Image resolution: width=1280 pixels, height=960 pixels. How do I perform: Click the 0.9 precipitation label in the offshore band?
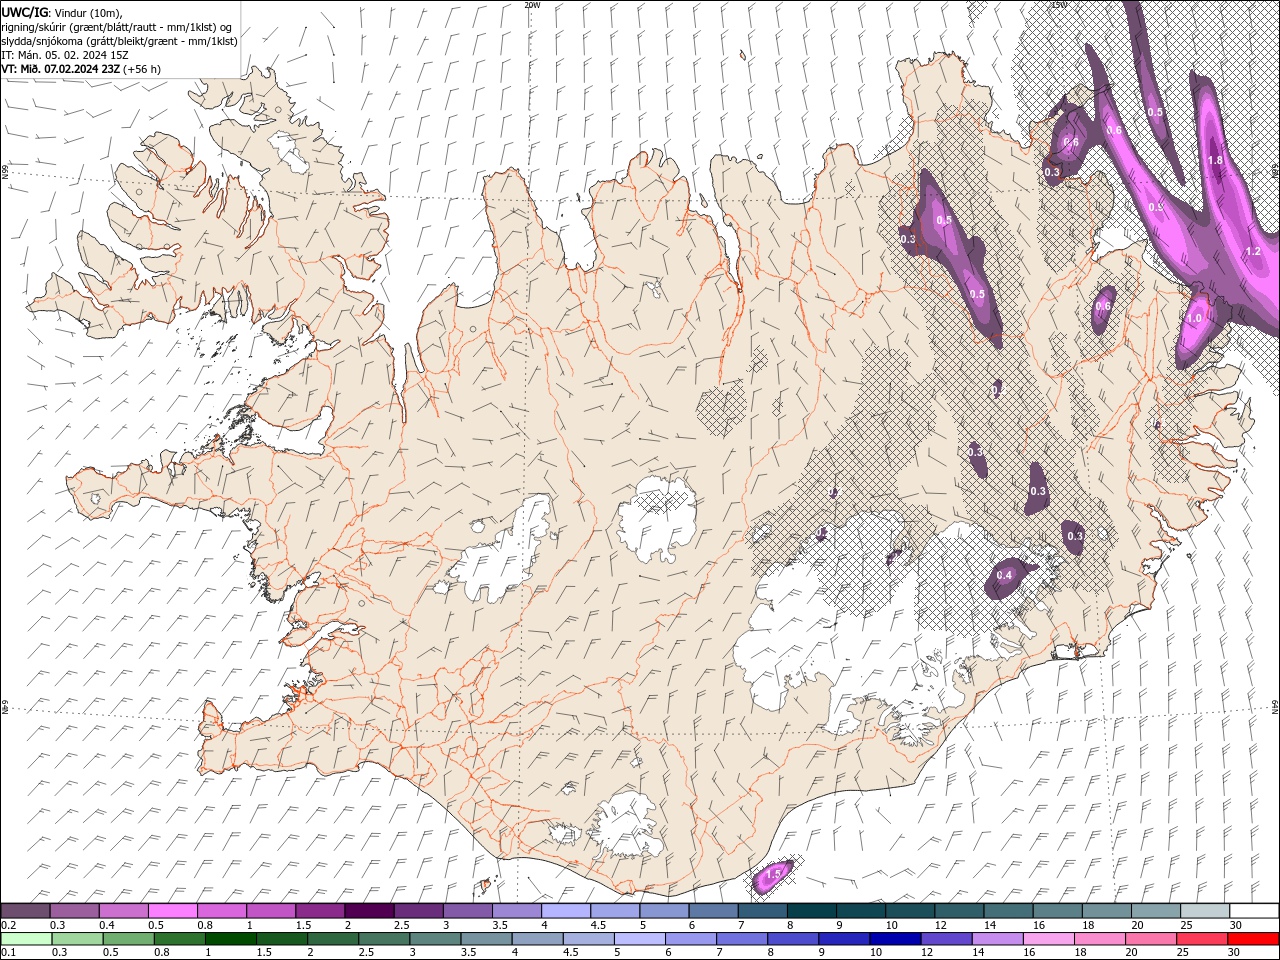pyautogui.click(x=1155, y=207)
